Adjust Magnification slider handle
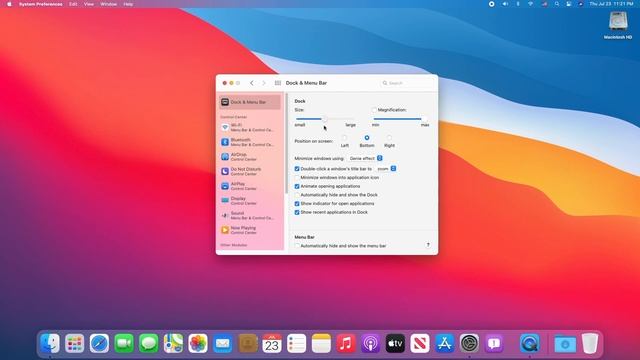640x360 pixels. pos(424,119)
